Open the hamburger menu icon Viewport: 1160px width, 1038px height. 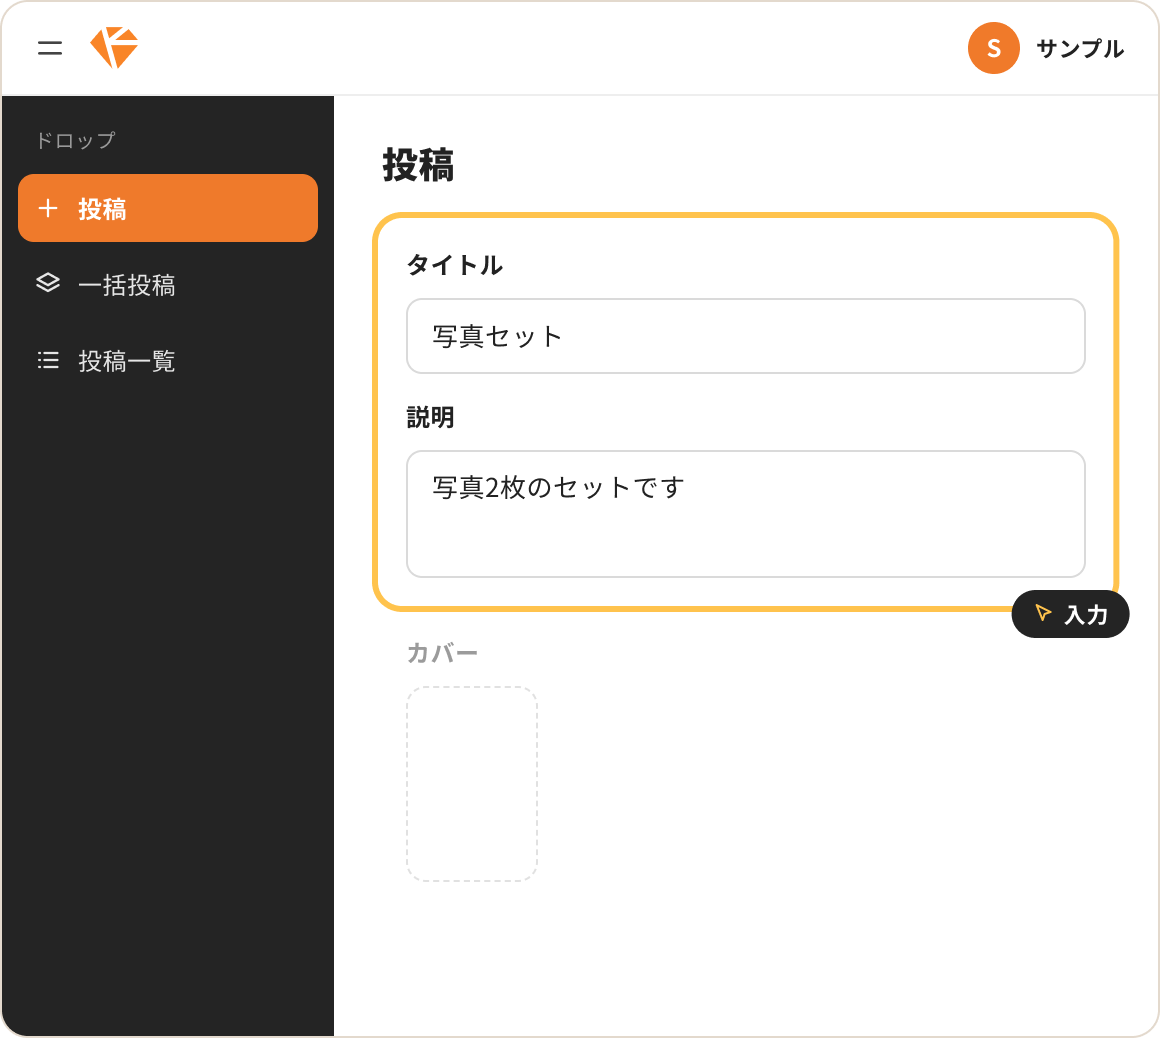tap(50, 48)
